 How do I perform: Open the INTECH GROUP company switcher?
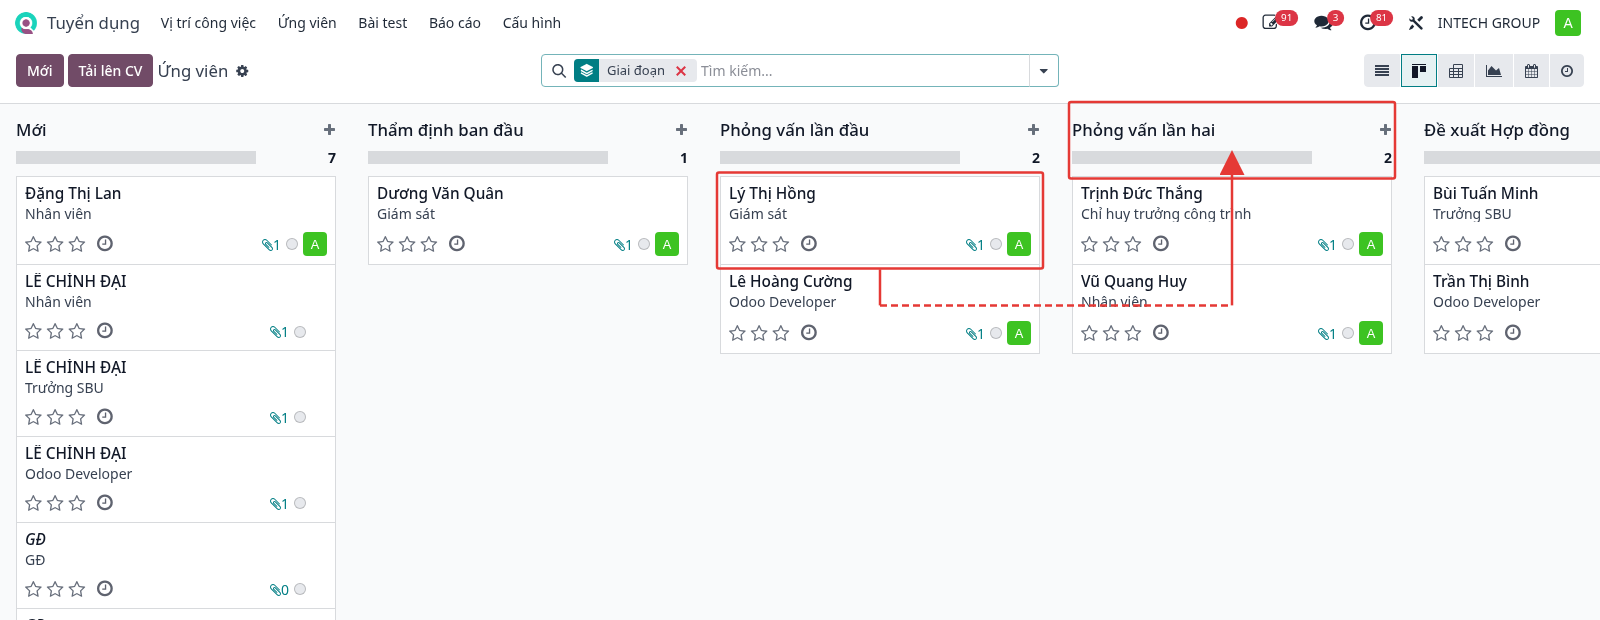click(x=1488, y=23)
